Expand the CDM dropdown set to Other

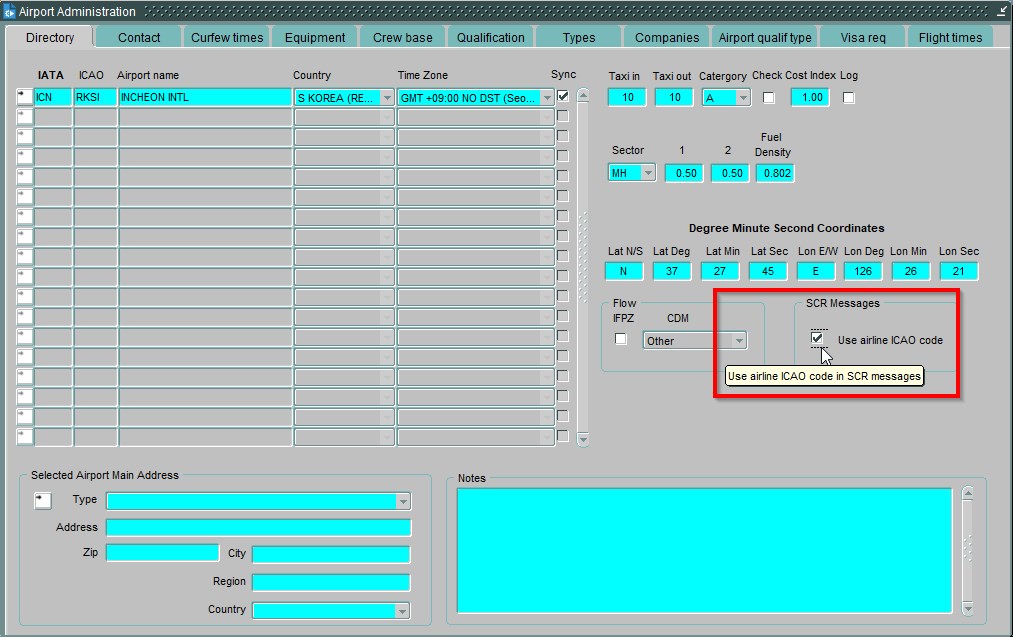point(739,341)
